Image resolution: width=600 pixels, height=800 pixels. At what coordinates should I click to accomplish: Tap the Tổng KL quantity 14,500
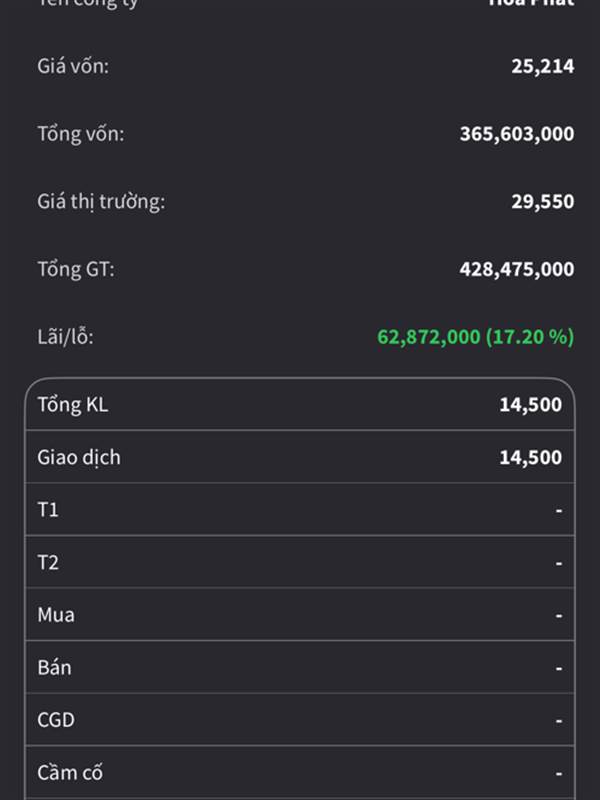[x=531, y=405]
